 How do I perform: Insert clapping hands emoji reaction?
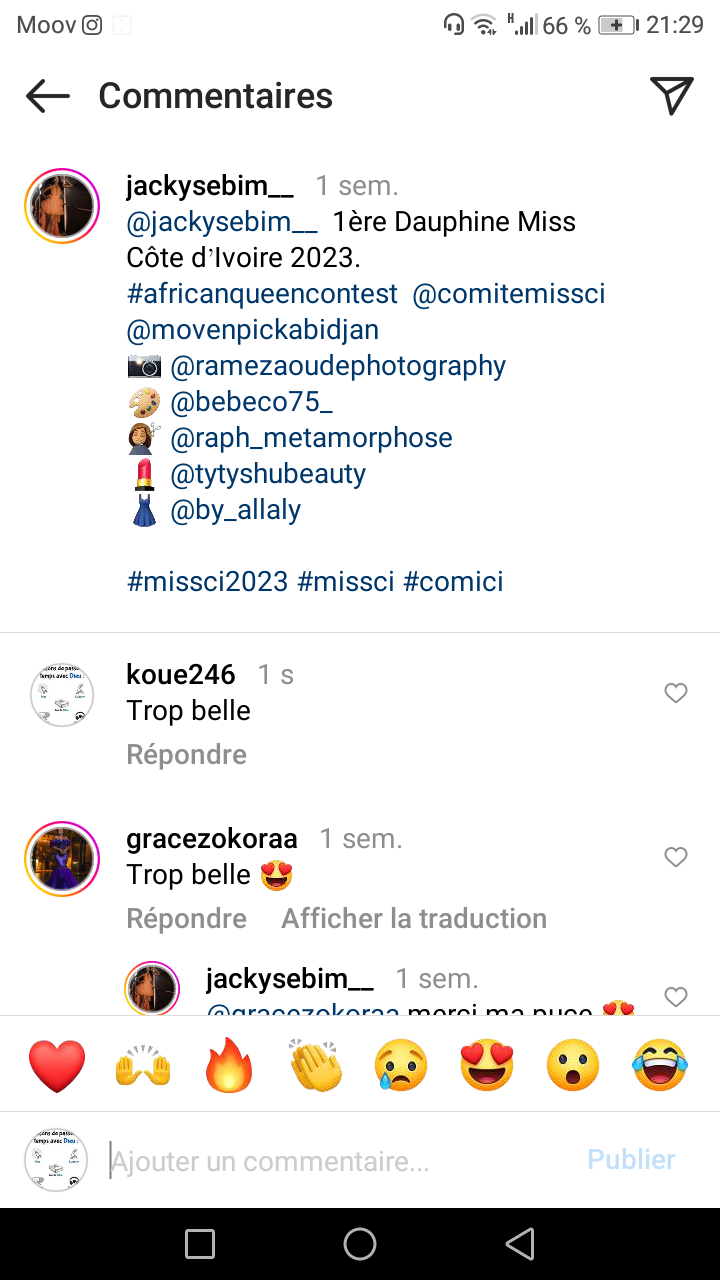pos(316,1065)
